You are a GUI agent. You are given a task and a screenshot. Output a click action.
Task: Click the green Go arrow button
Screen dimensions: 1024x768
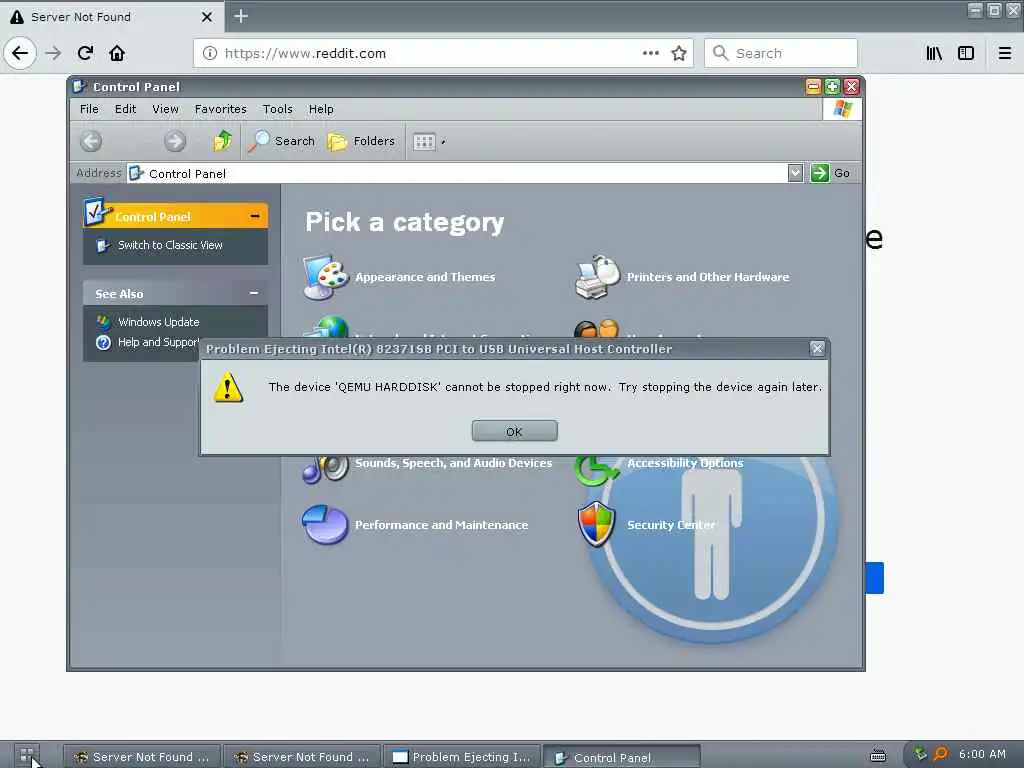(x=820, y=173)
